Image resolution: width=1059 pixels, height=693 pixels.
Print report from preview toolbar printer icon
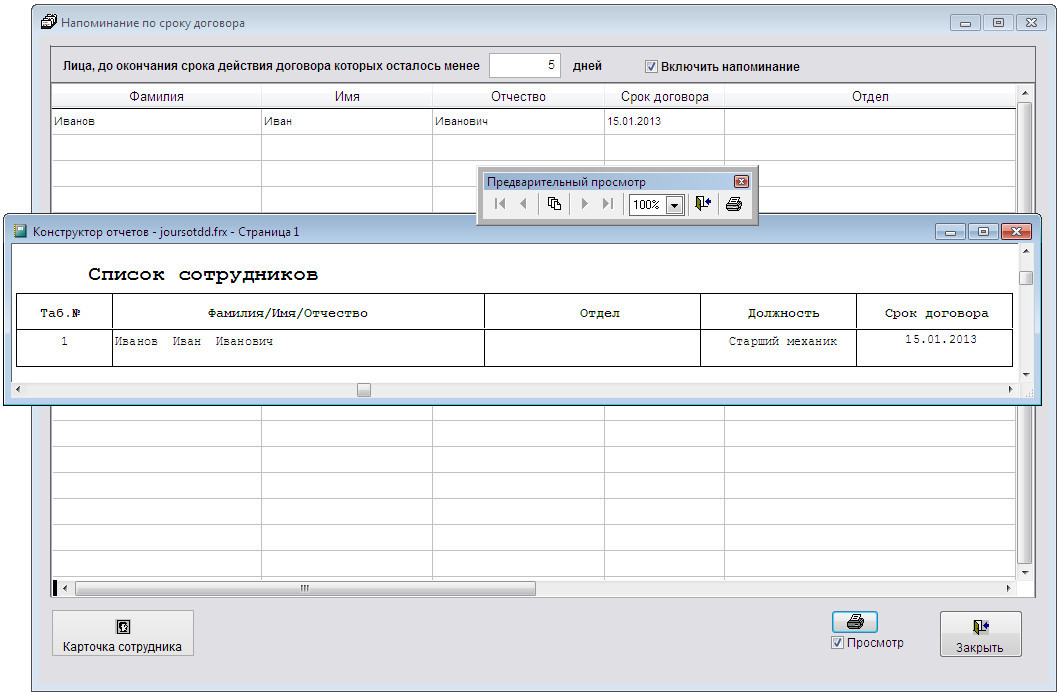(x=734, y=204)
